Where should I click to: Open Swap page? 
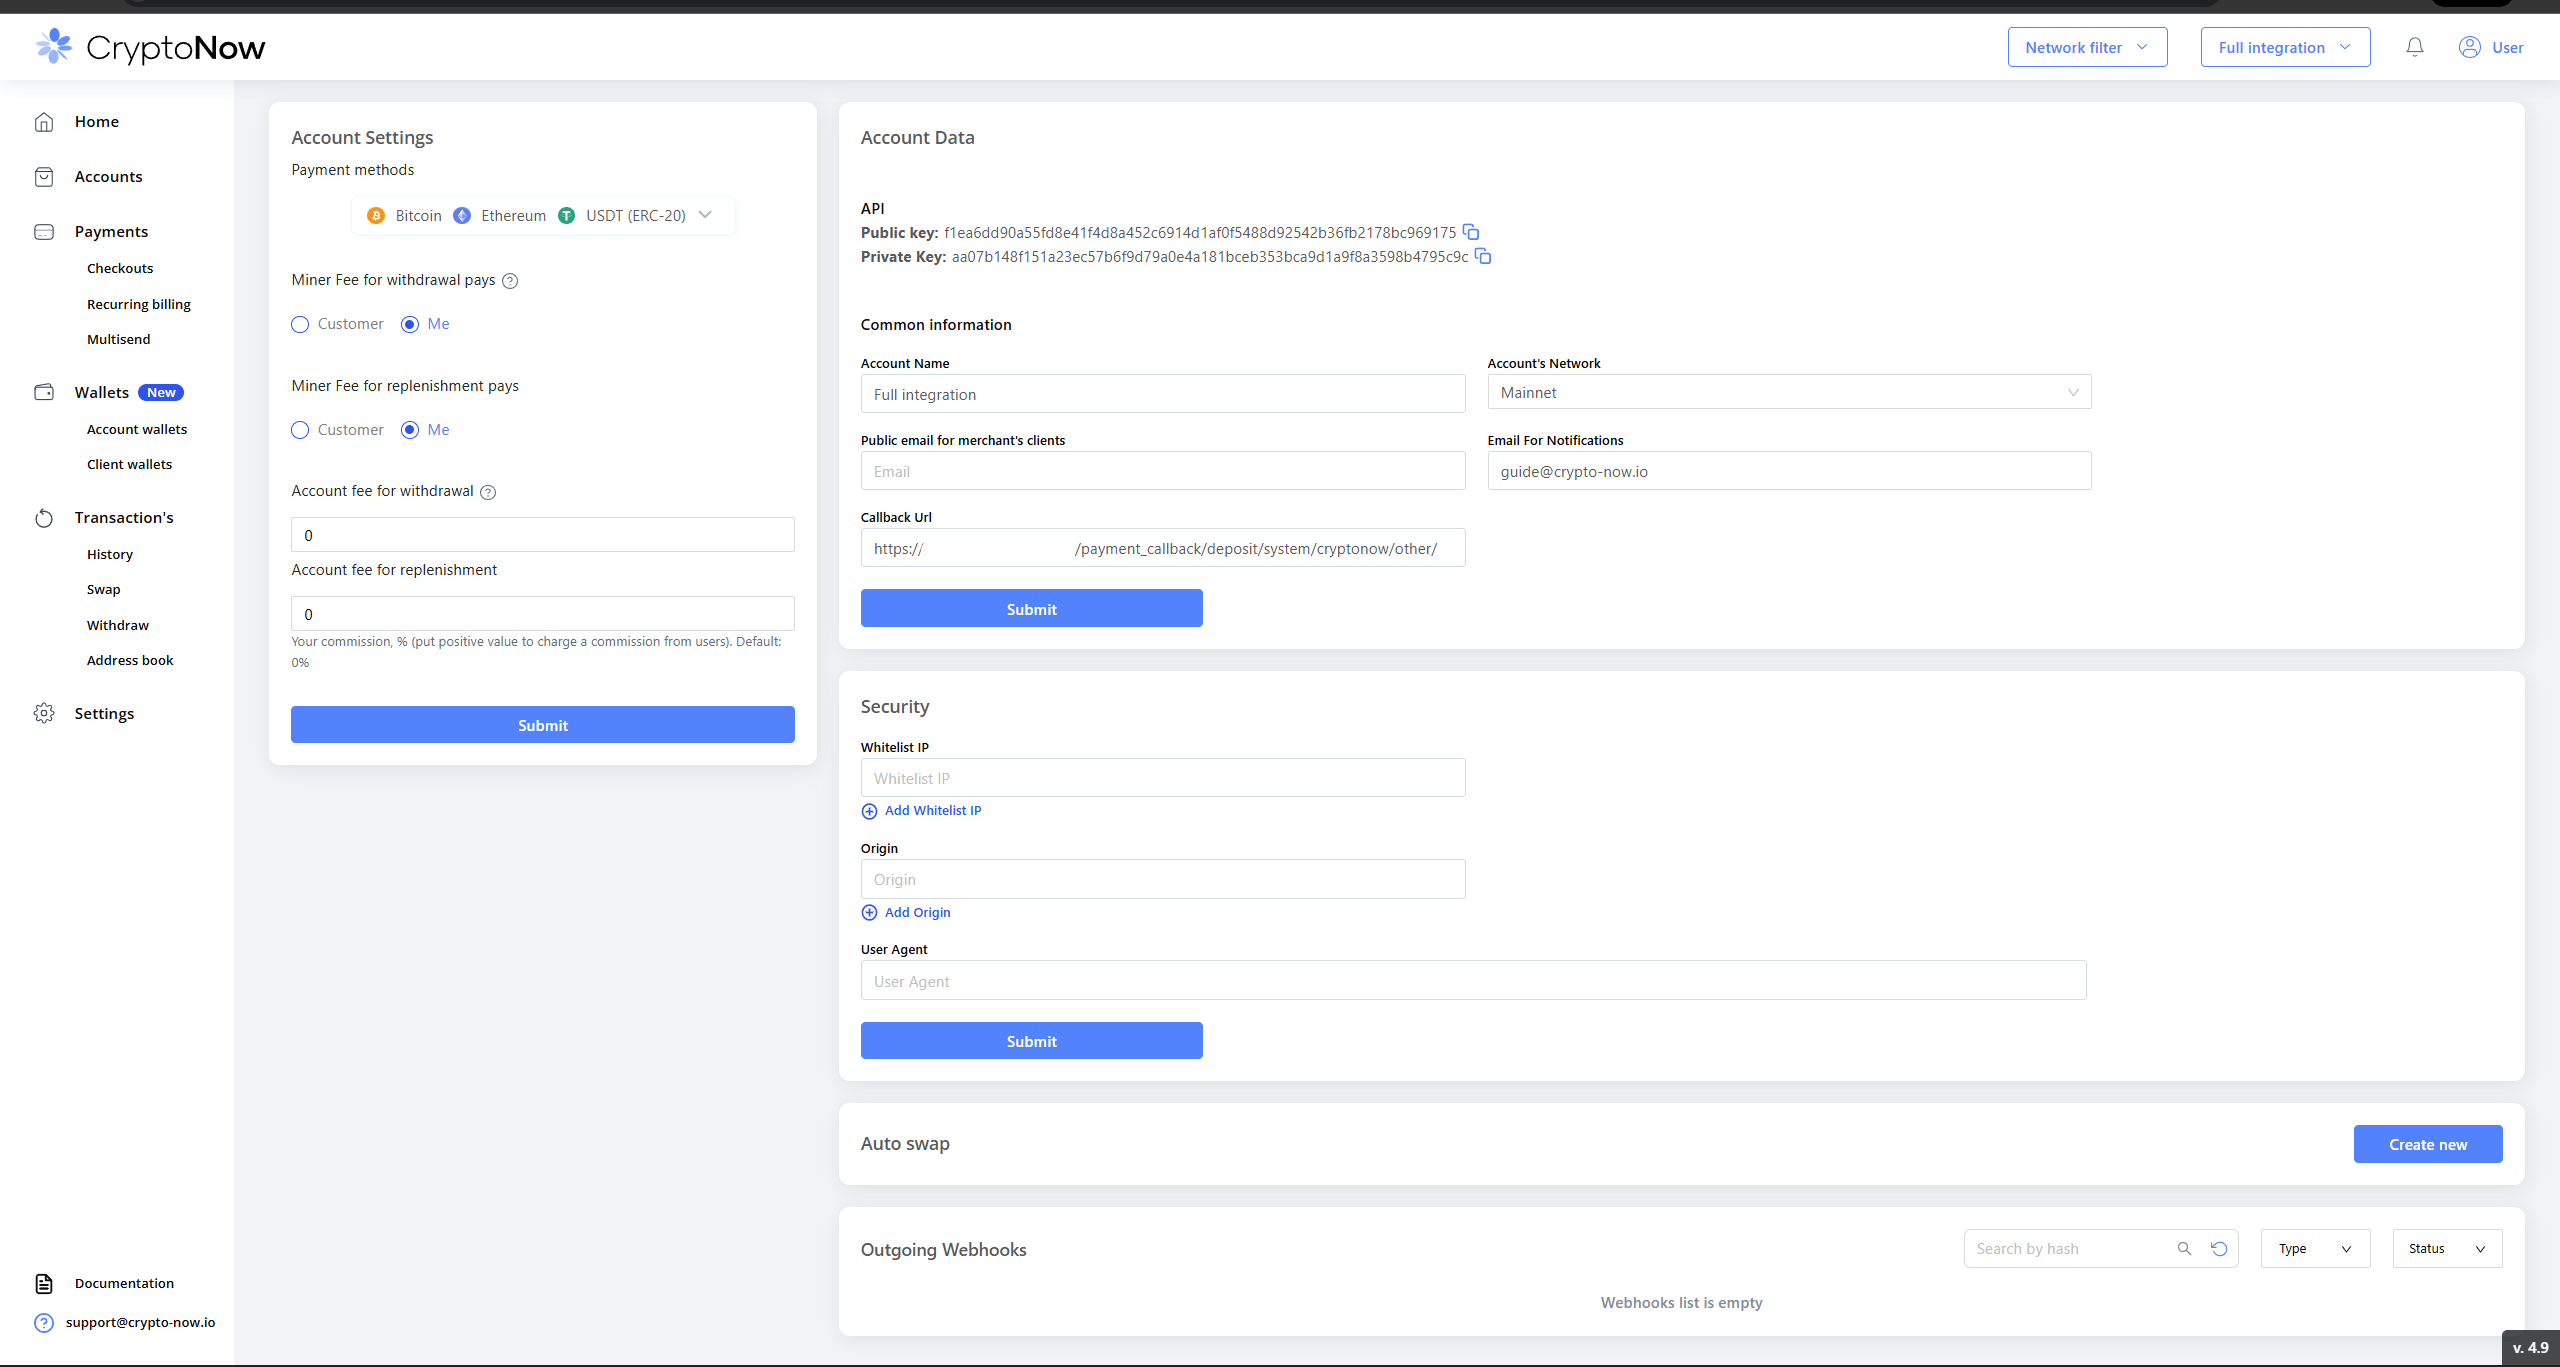103,589
